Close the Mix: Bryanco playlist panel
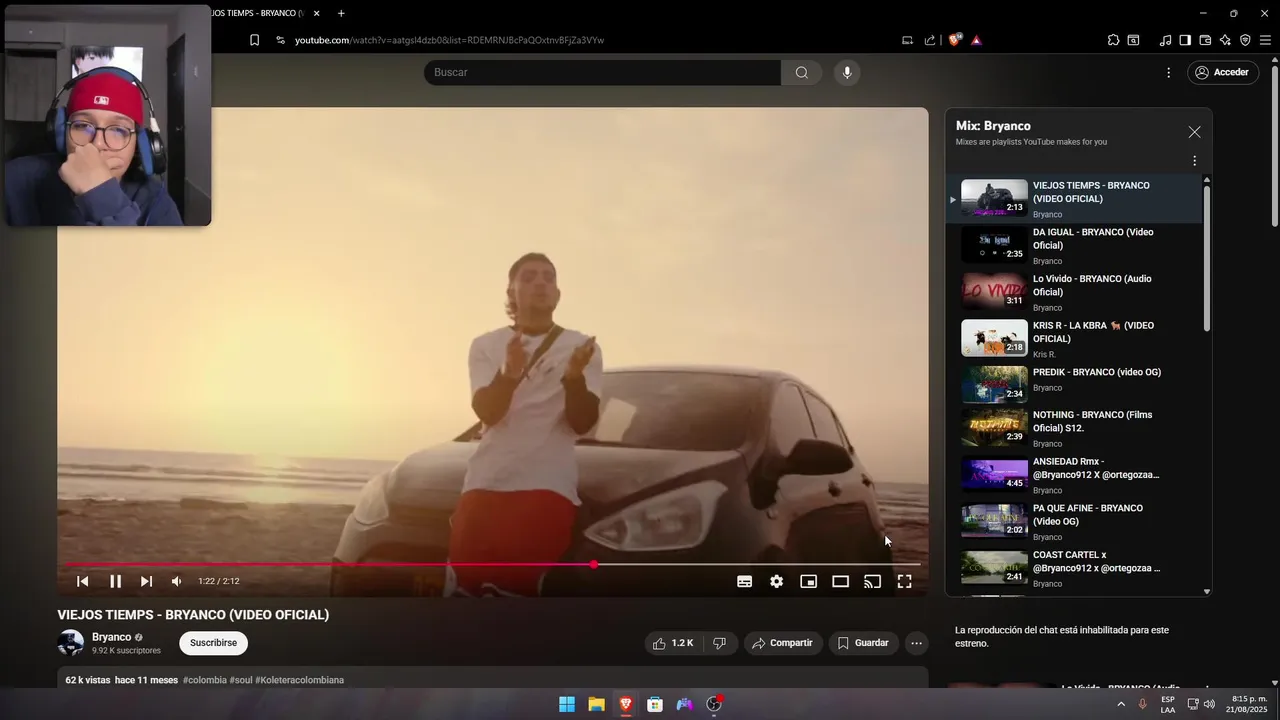This screenshot has height=720, width=1280. pyautogui.click(x=1194, y=132)
